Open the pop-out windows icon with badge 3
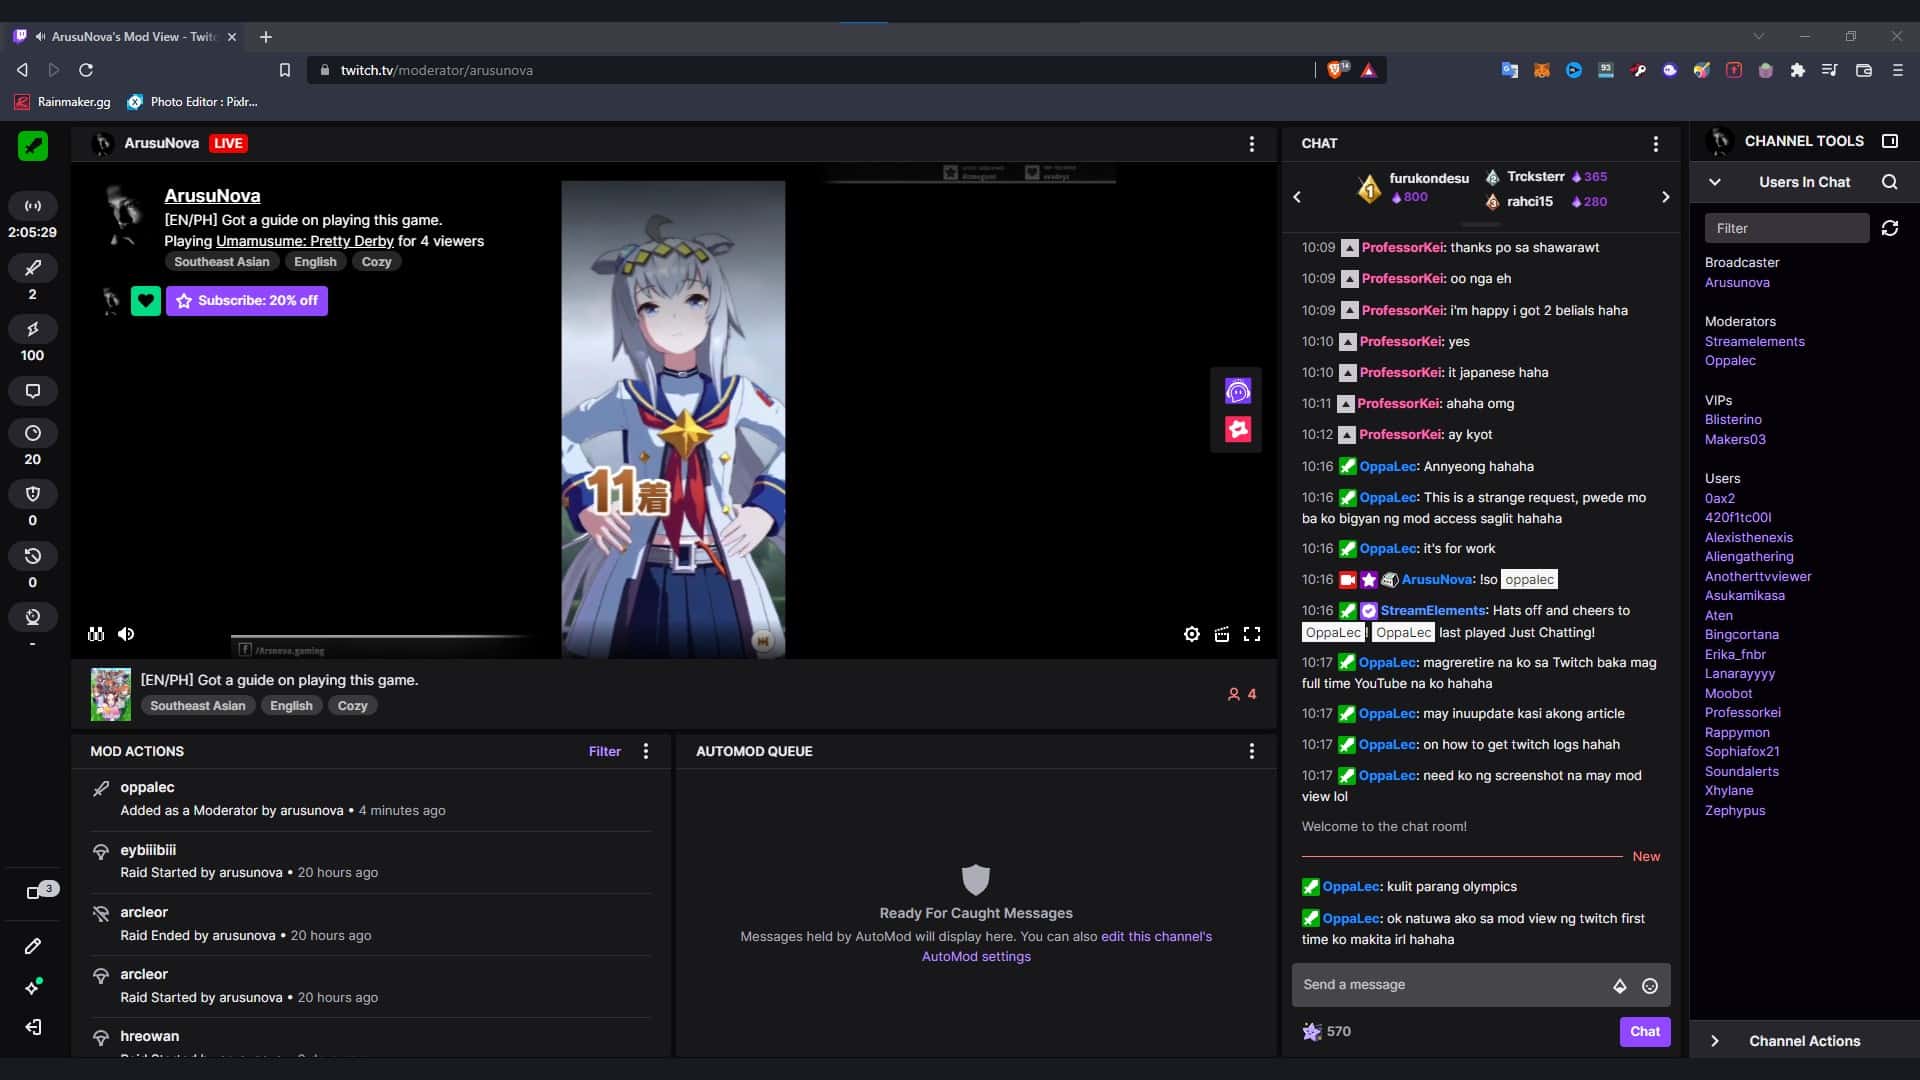 coord(33,892)
